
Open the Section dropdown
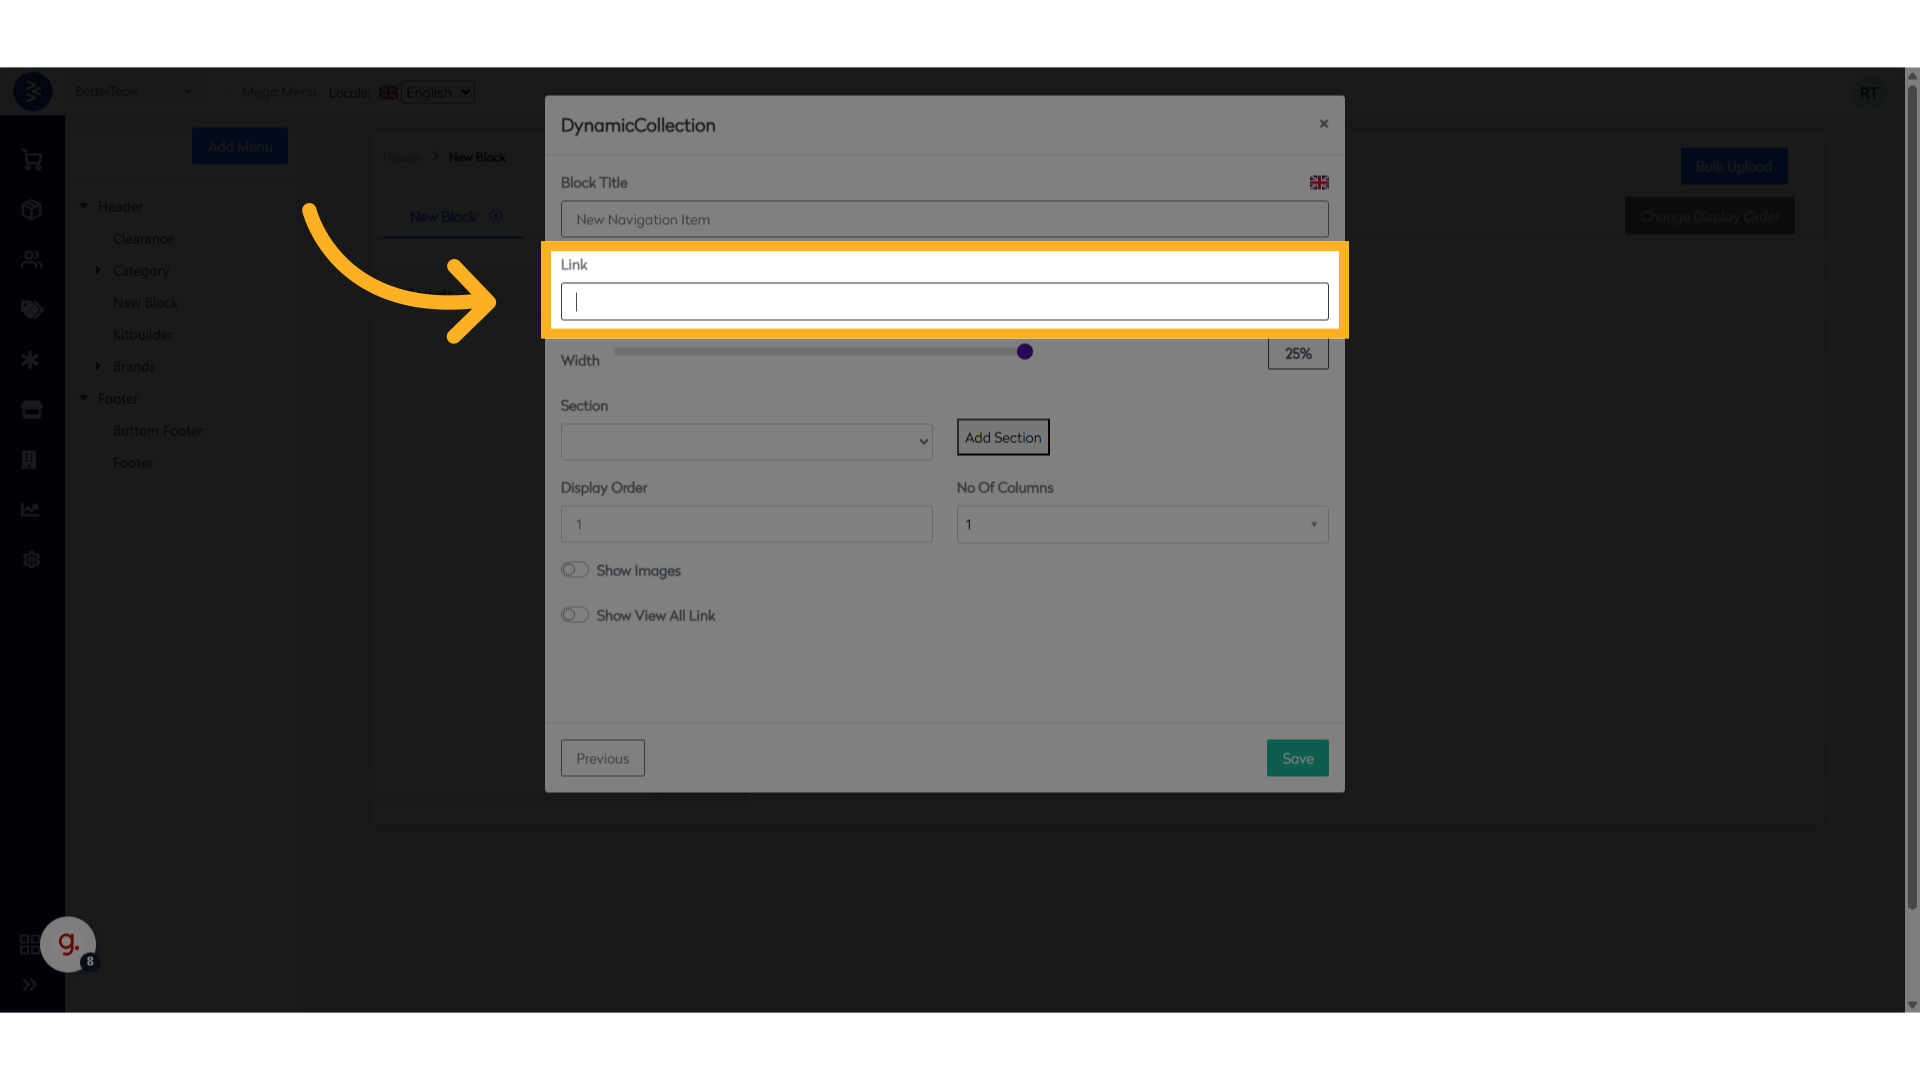coord(746,441)
